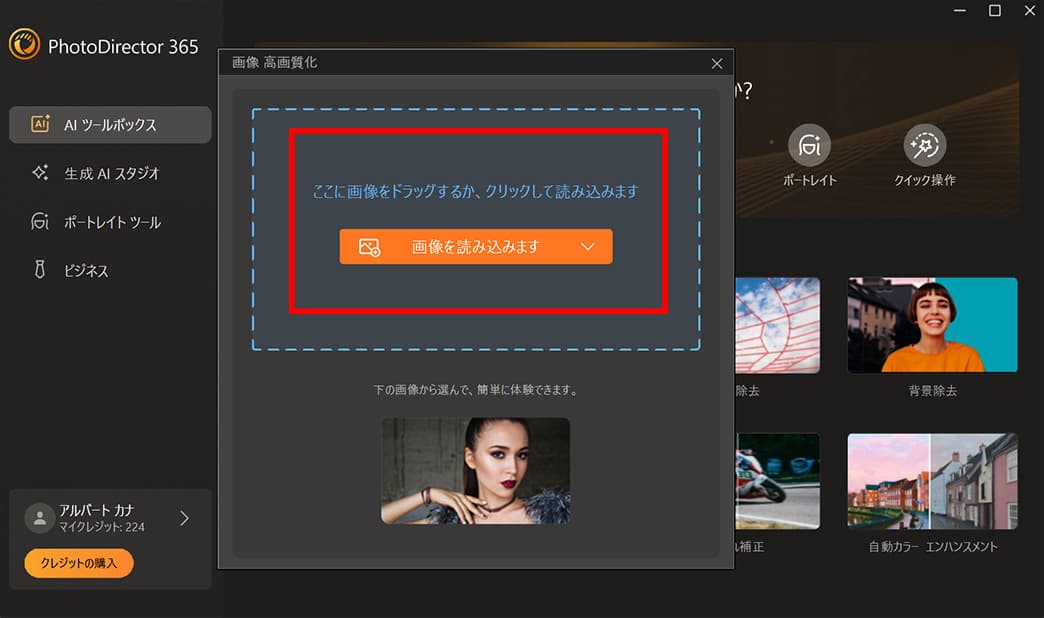This screenshot has width=1044, height=618.
Task: Click the ポートレイト ツール face icon
Action: [x=39, y=221]
